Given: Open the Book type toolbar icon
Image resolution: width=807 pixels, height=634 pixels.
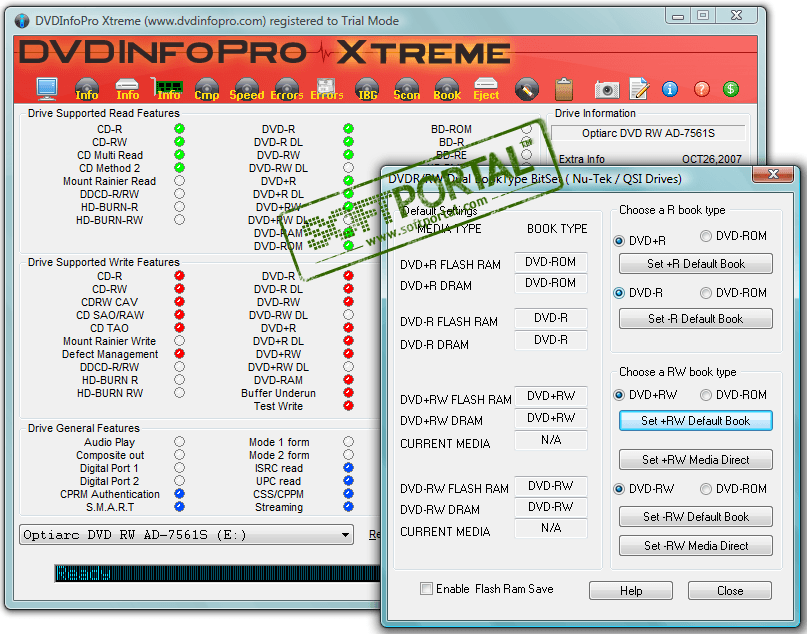Looking at the screenshot, I should point(447,89).
